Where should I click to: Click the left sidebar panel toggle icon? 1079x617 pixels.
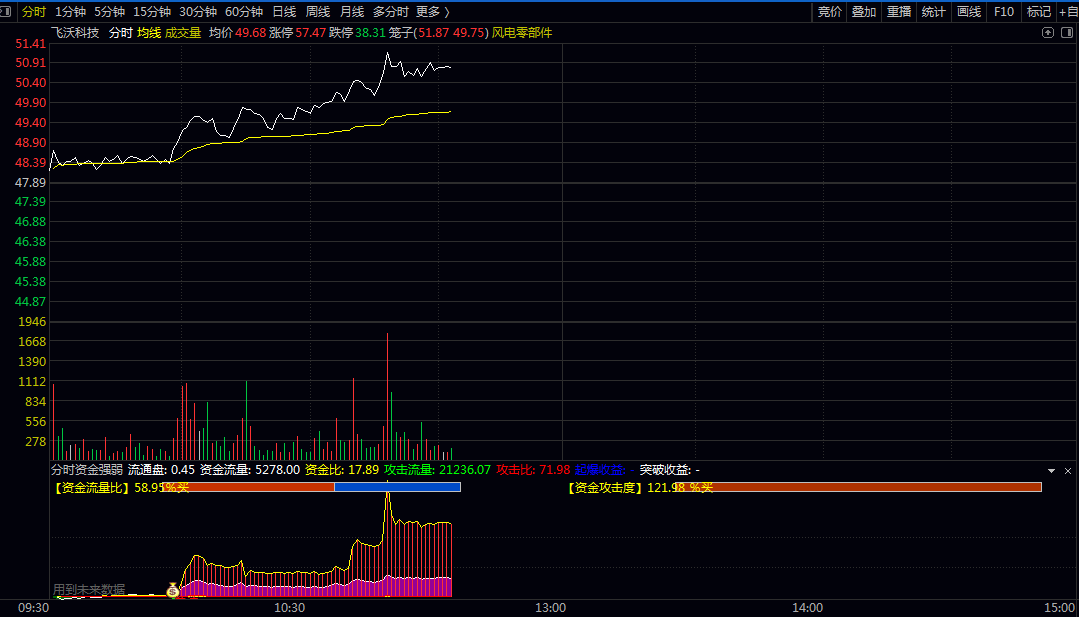coord(5,12)
